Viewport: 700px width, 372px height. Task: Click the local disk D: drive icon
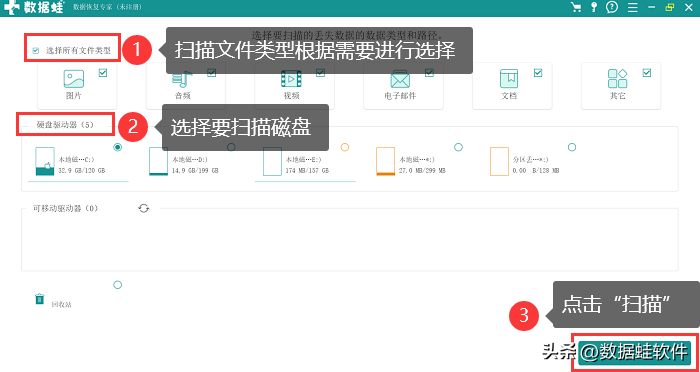[x=158, y=162]
